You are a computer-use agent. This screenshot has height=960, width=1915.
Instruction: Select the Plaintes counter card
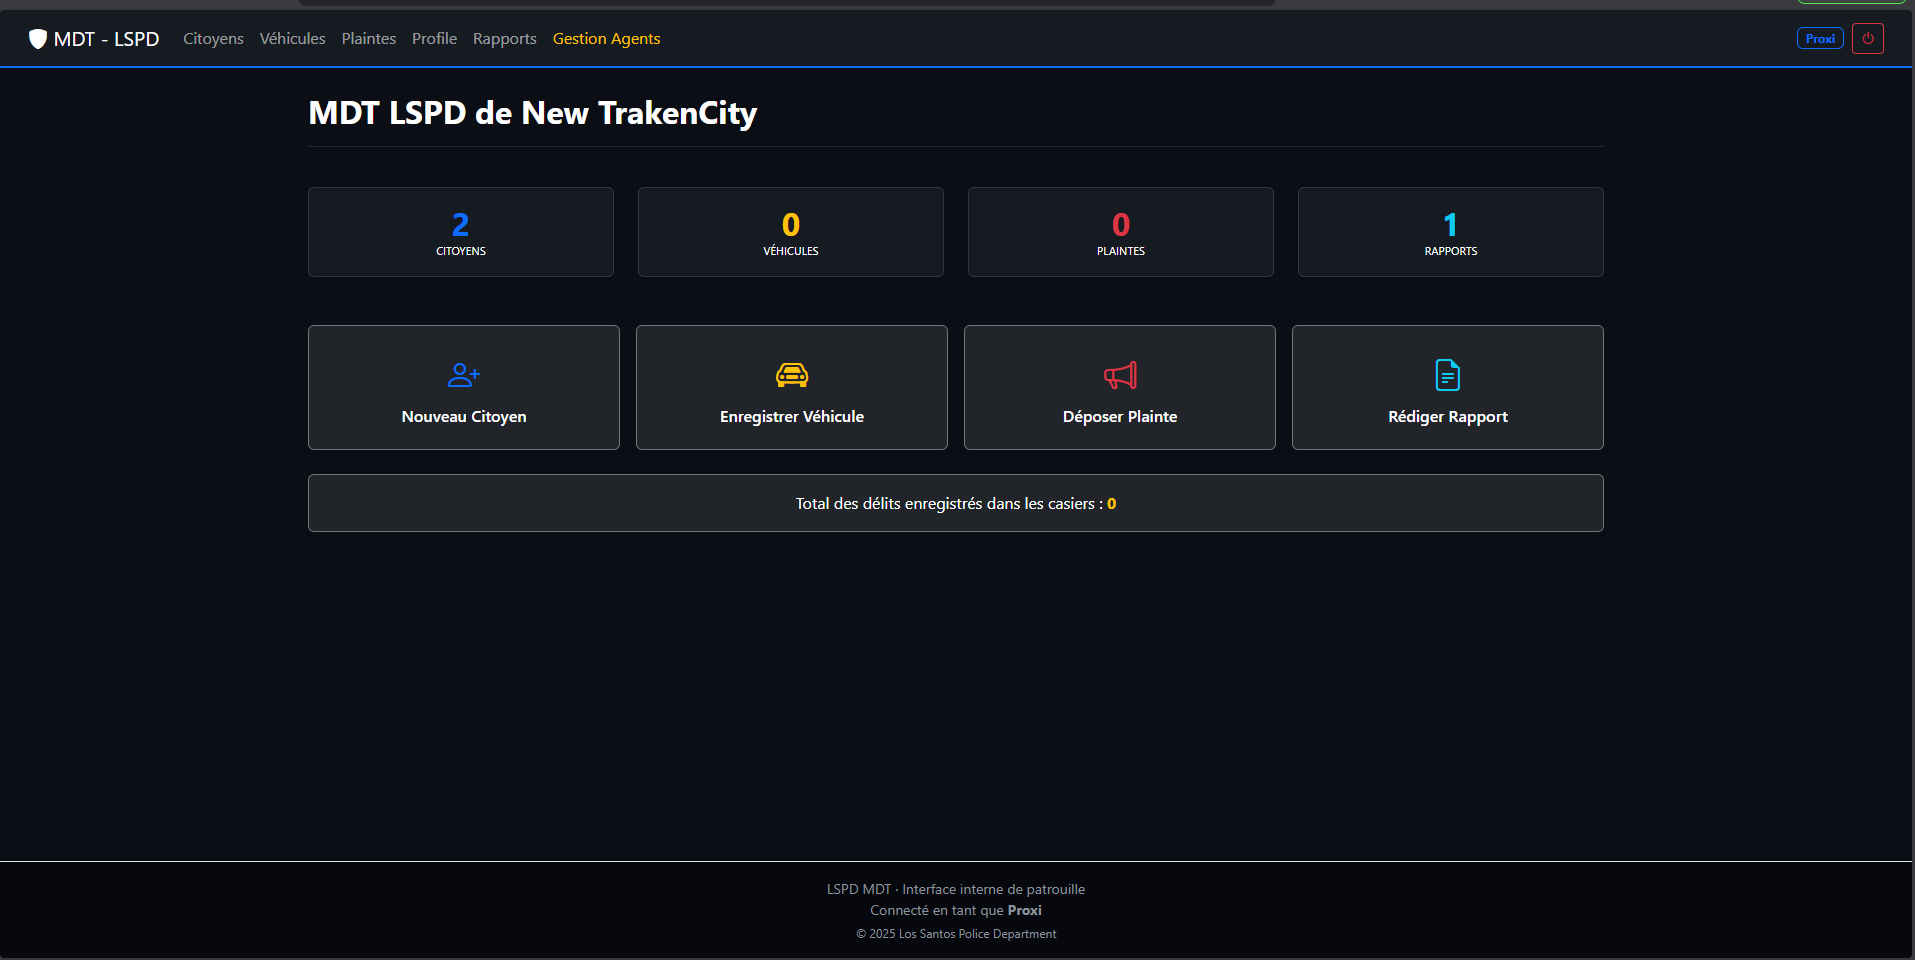tap(1120, 232)
